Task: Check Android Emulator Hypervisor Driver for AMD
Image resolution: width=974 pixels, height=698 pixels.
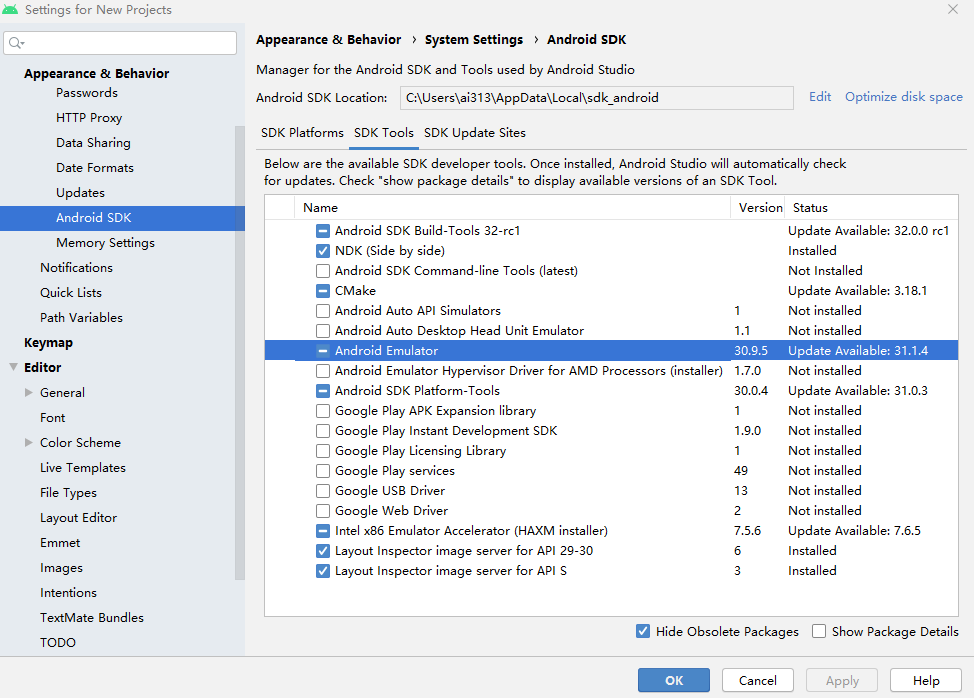Action: tap(322, 371)
